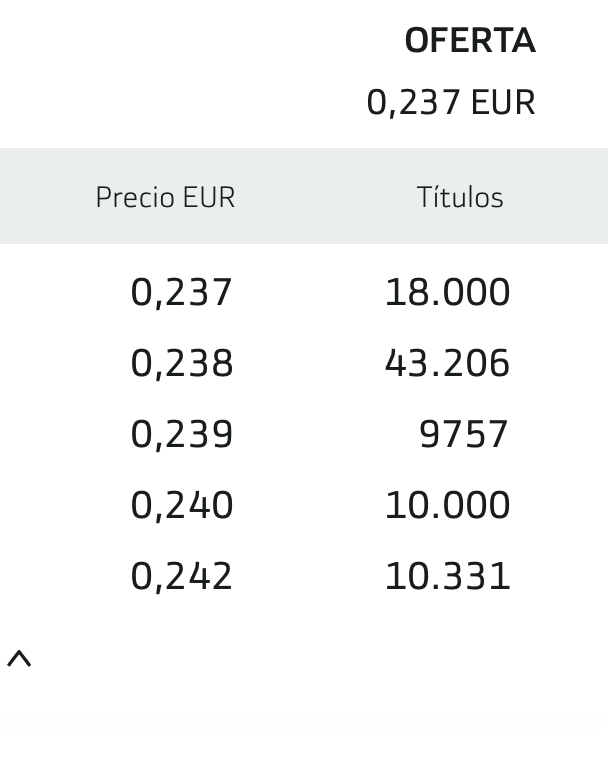Select the 0,240 price cell
The height and width of the screenshot is (765, 608).
pos(182,505)
